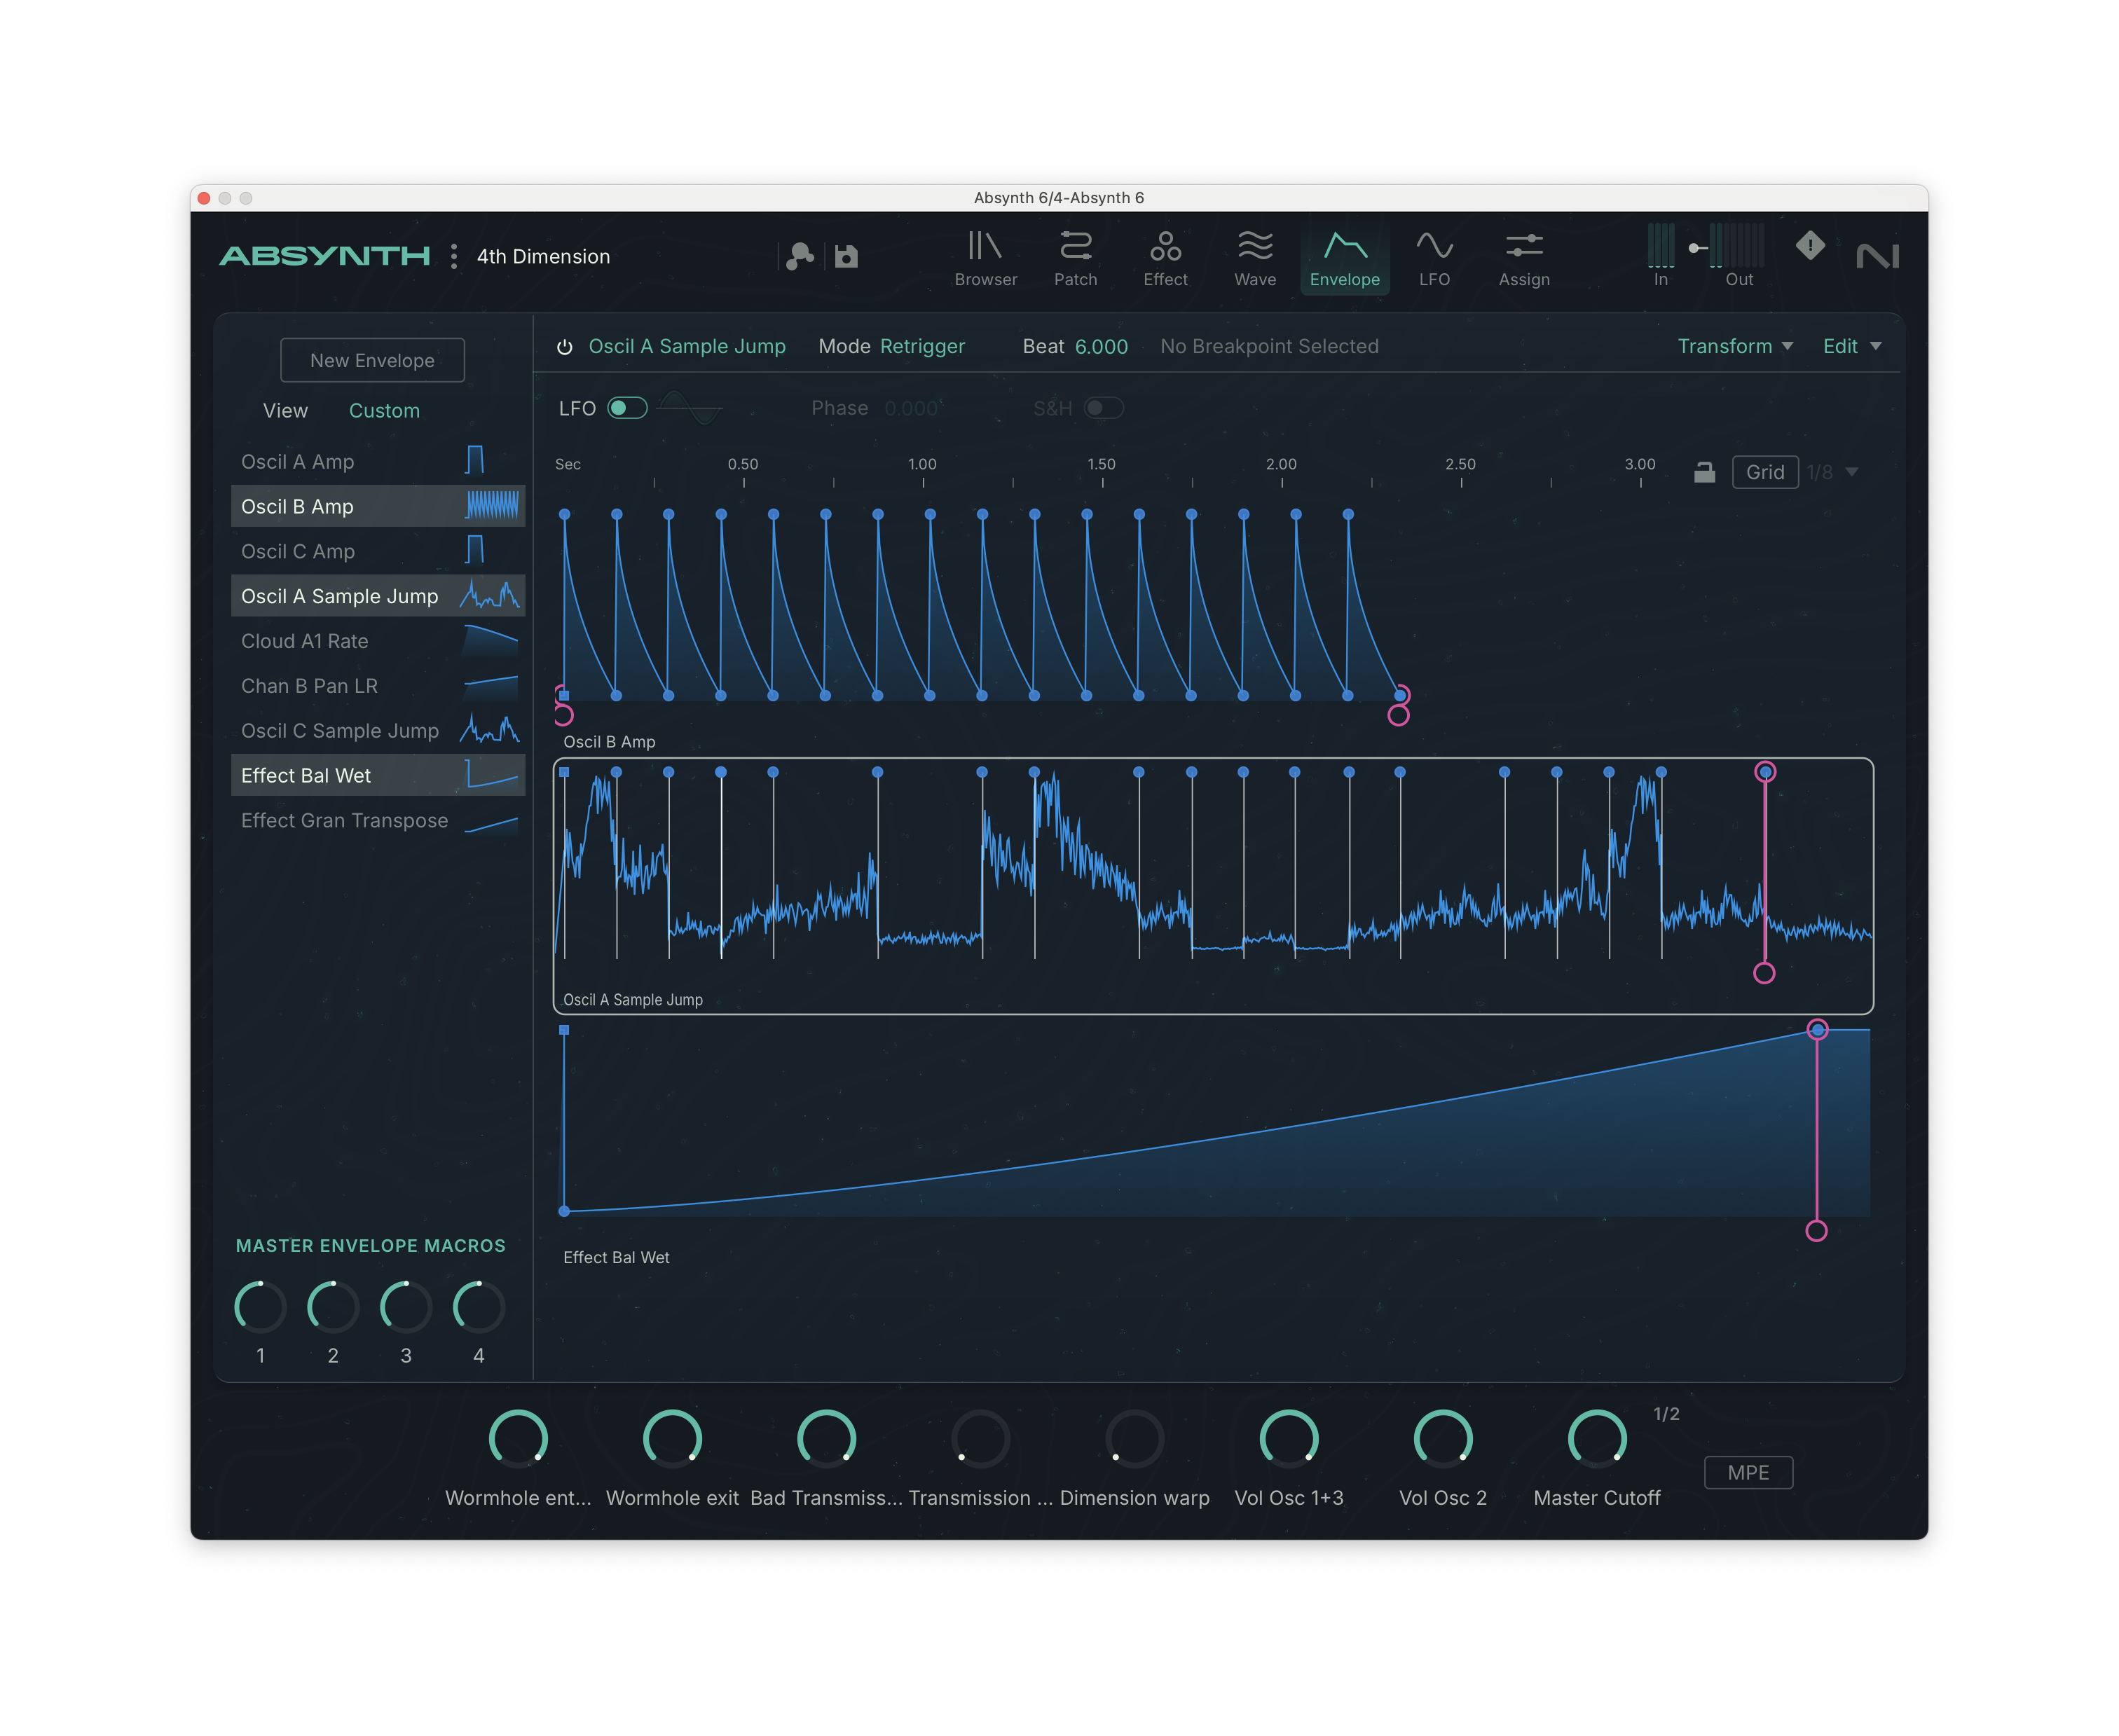Open the Patch view icon
This screenshot has height=1736, width=2119.
pos(1075,258)
